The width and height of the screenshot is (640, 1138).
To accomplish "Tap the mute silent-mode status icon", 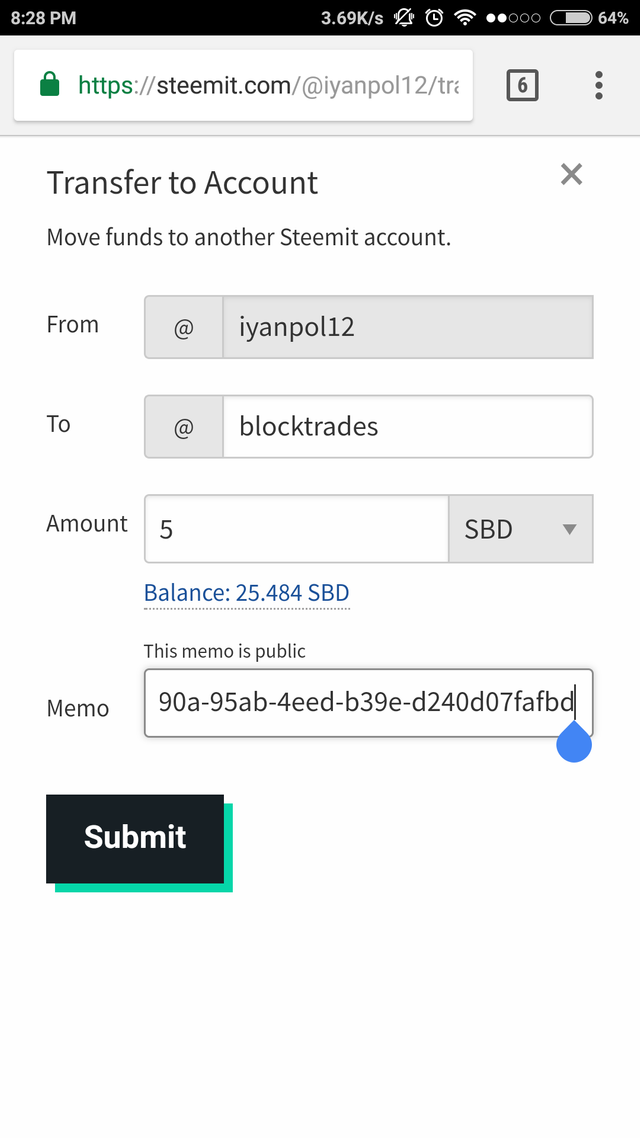I will (x=405, y=18).
